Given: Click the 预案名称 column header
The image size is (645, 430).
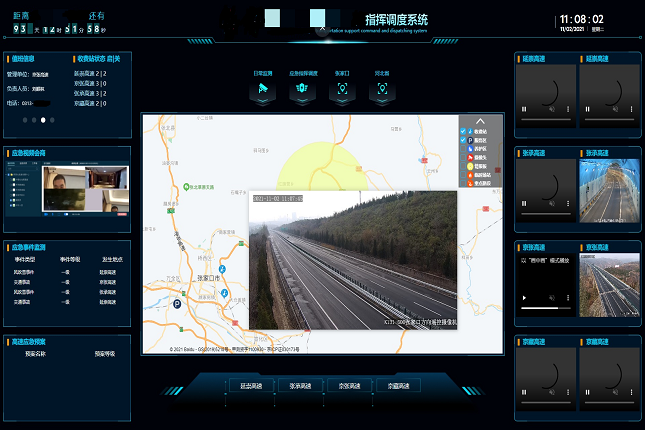Looking at the screenshot, I should 35,353.
